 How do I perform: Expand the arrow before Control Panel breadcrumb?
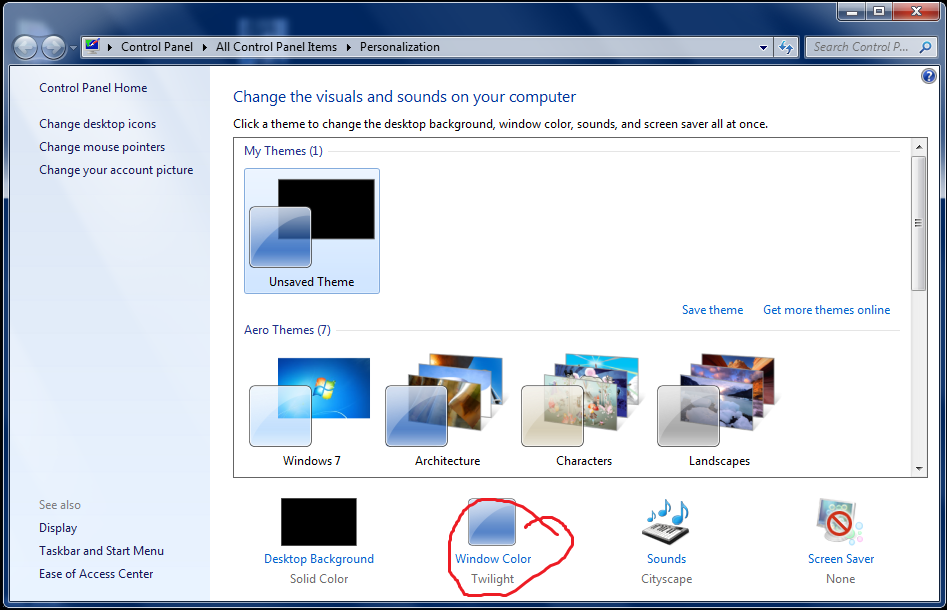point(110,47)
